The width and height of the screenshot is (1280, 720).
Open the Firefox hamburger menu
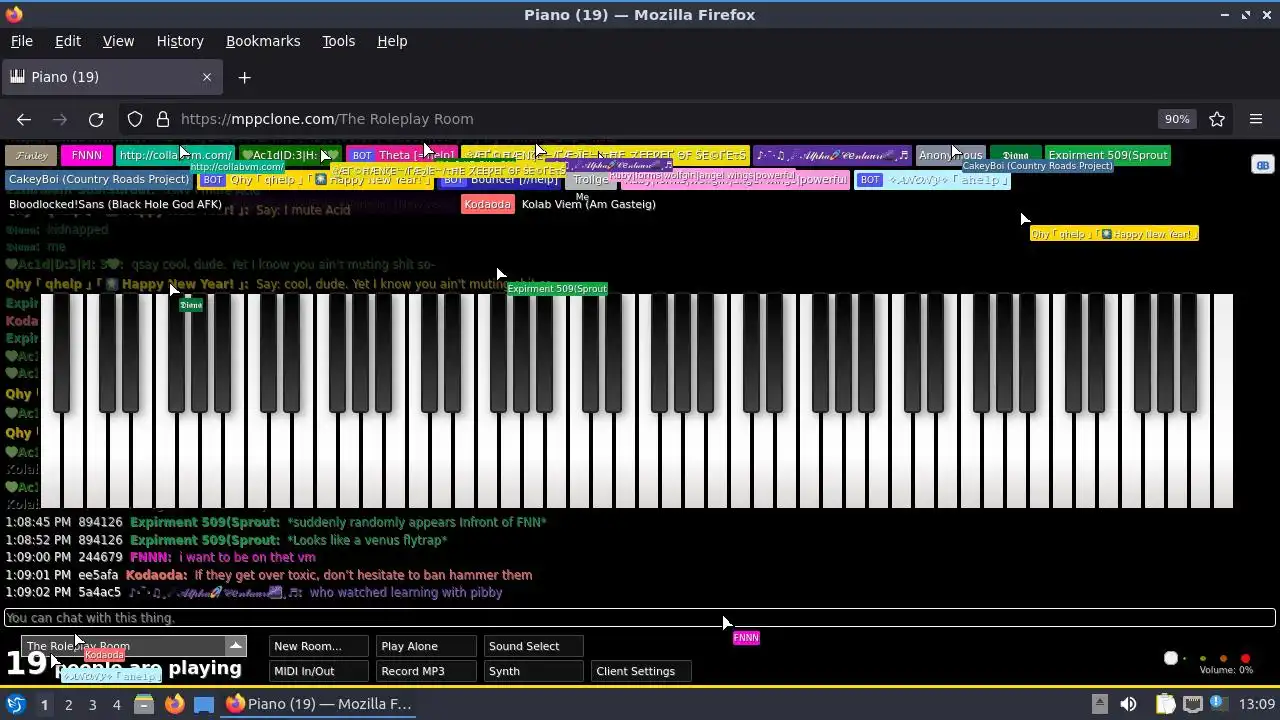(x=1256, y=119)
